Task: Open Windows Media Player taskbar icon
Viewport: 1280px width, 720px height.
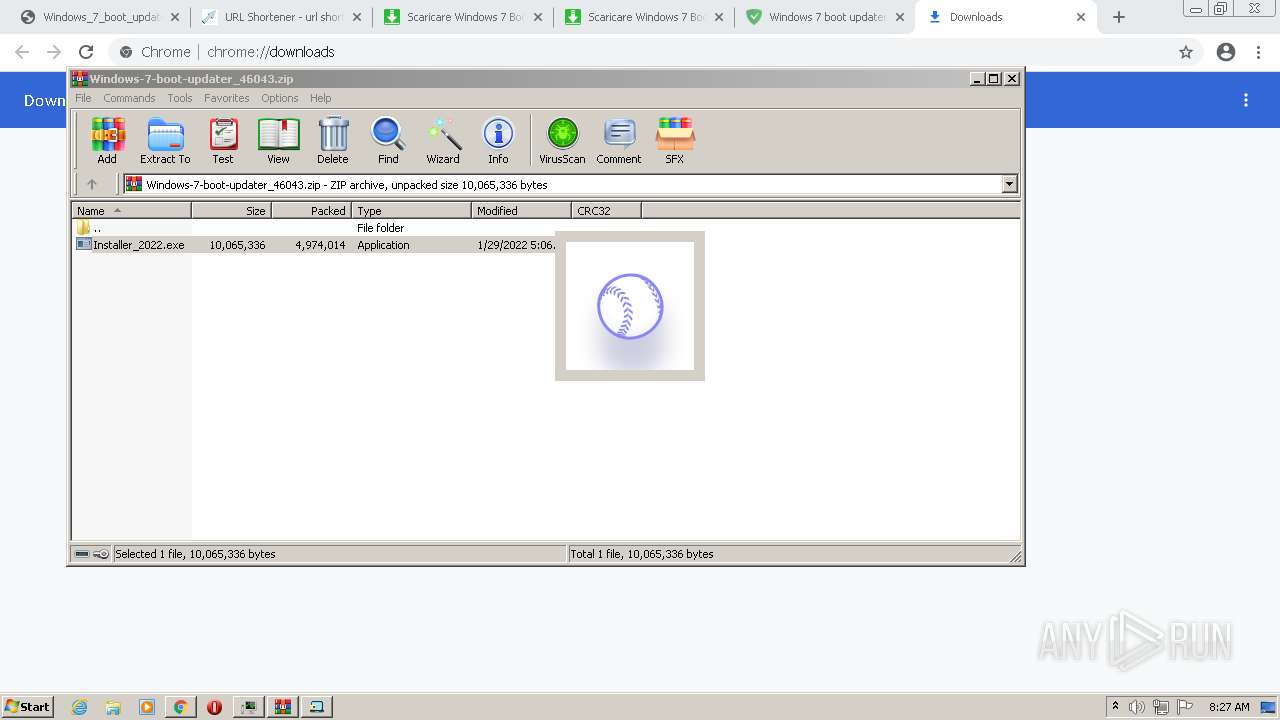Action: (147, 707)
